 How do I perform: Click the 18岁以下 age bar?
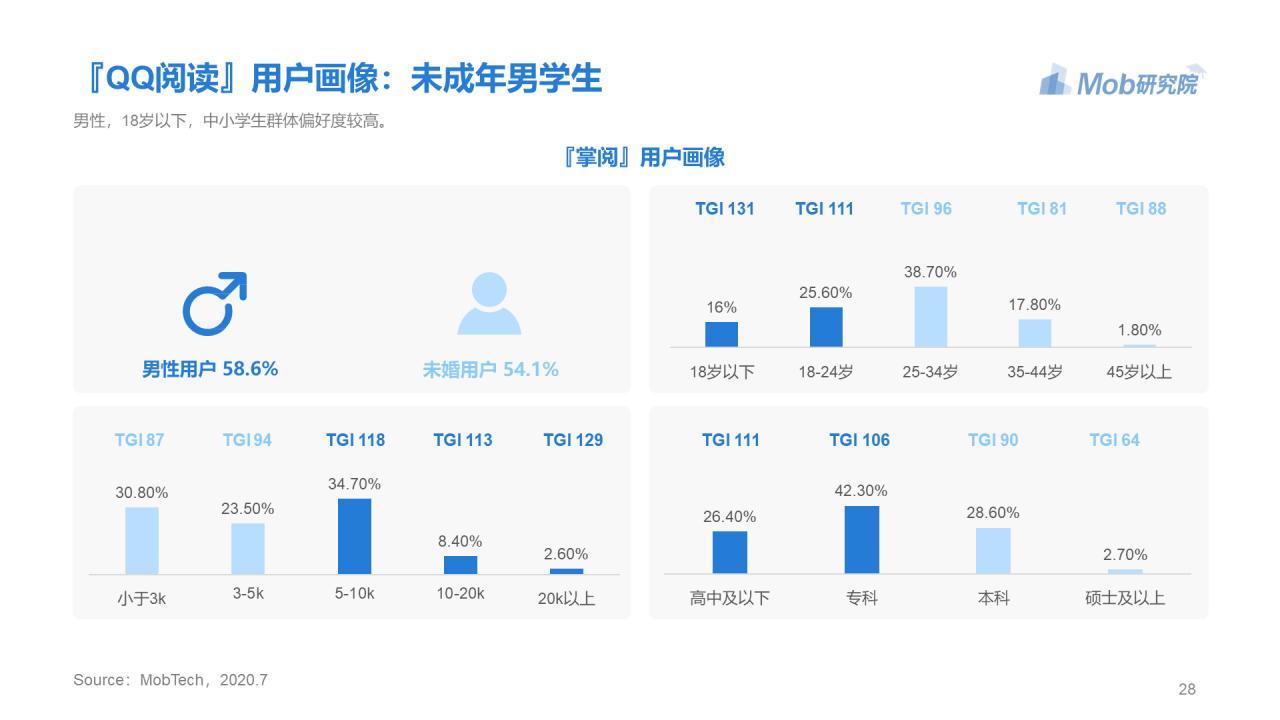(x=721, y=334)
